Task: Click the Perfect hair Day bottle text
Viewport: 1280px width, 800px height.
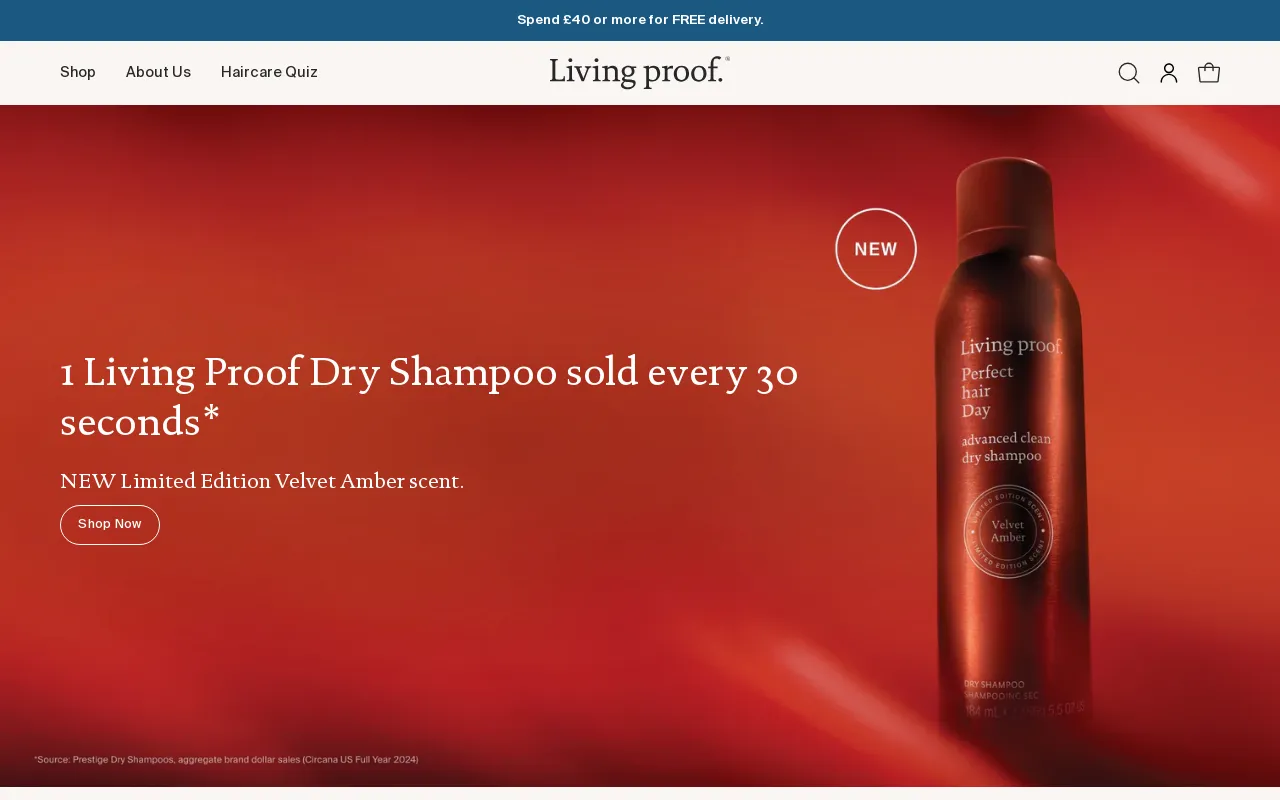Action: pos(987,391)
